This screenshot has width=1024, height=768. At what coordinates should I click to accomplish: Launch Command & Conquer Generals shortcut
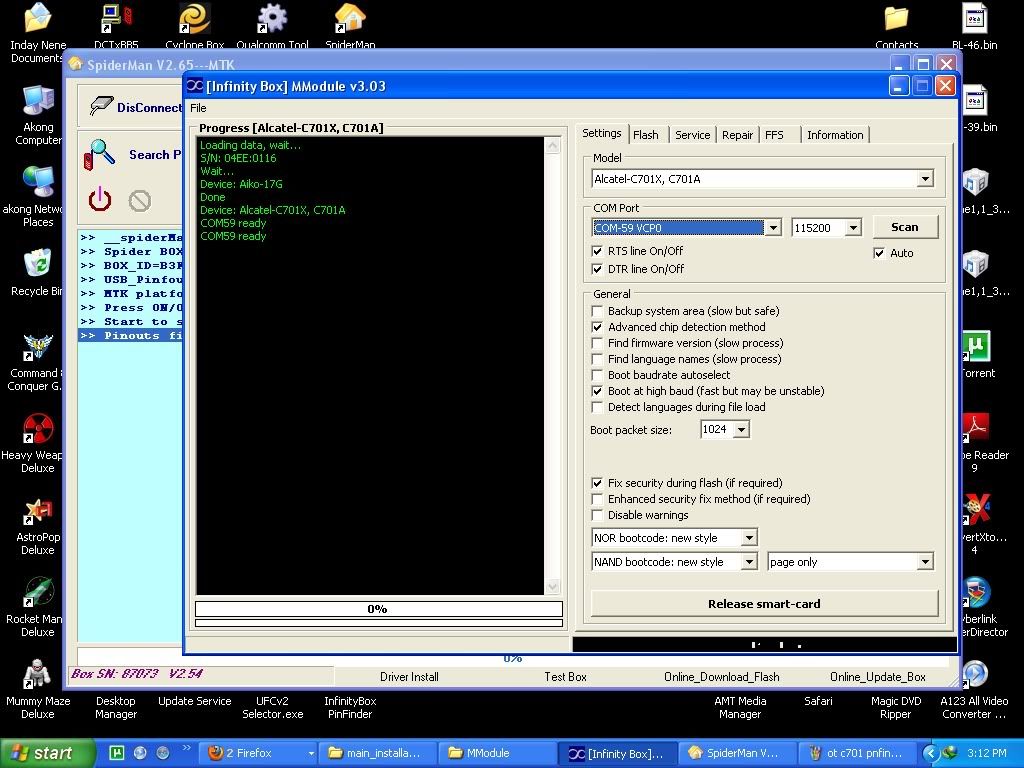pyautogui.click(x=37, y=347)
